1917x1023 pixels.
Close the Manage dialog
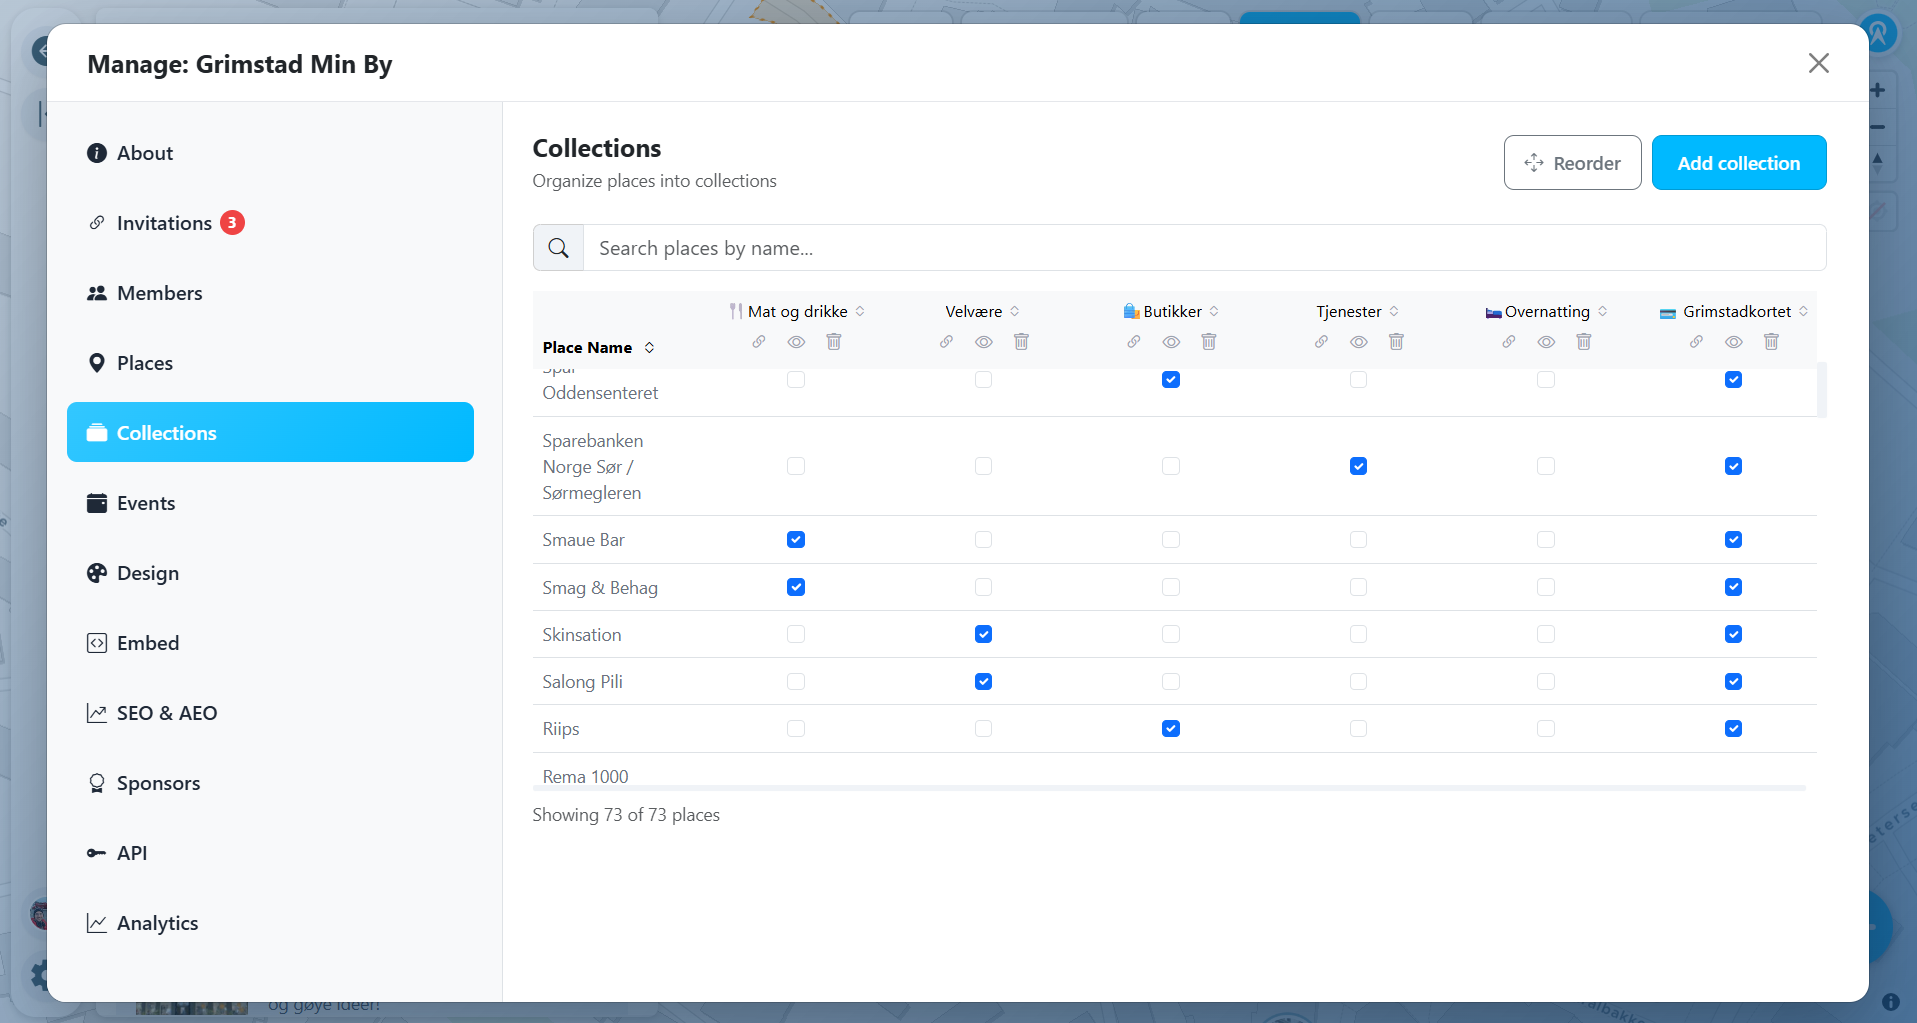pos(1819,63)
